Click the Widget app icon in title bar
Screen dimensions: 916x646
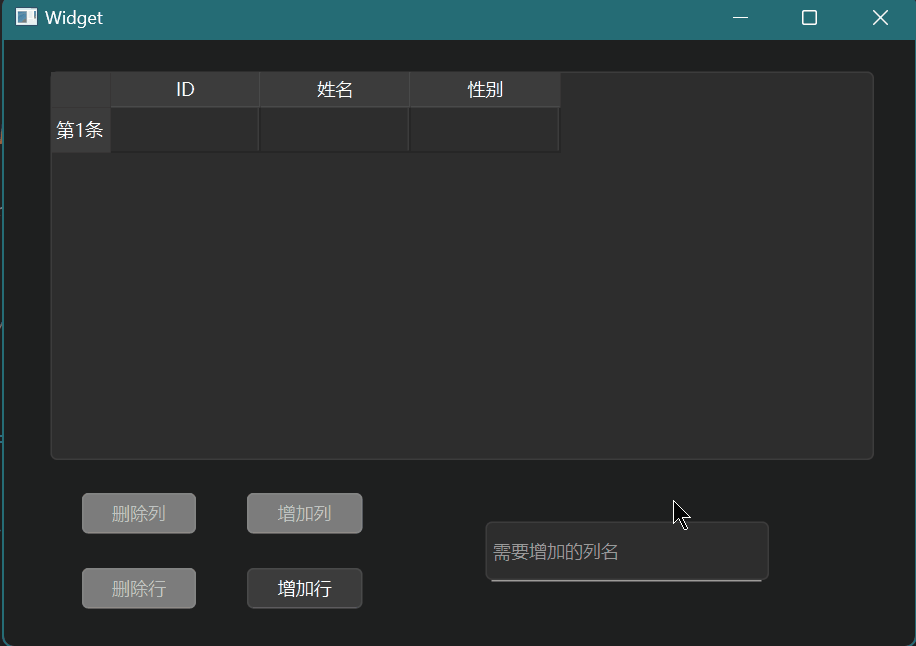(x=26, y=18)
